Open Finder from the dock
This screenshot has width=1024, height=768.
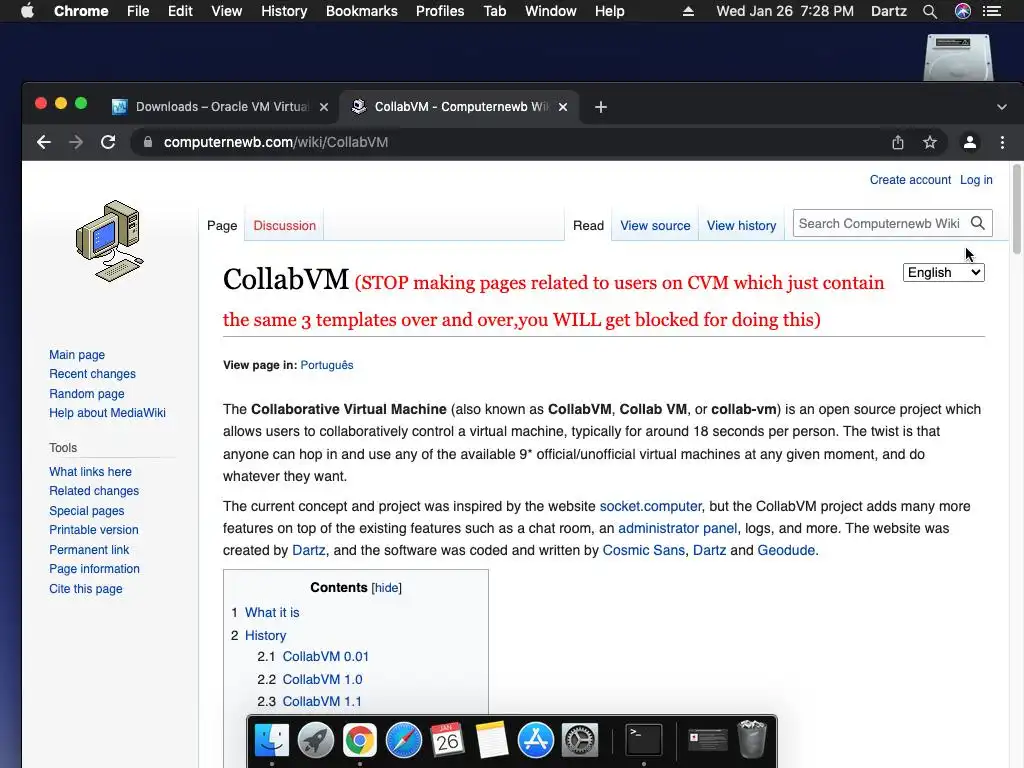click(x=272, y=740)
